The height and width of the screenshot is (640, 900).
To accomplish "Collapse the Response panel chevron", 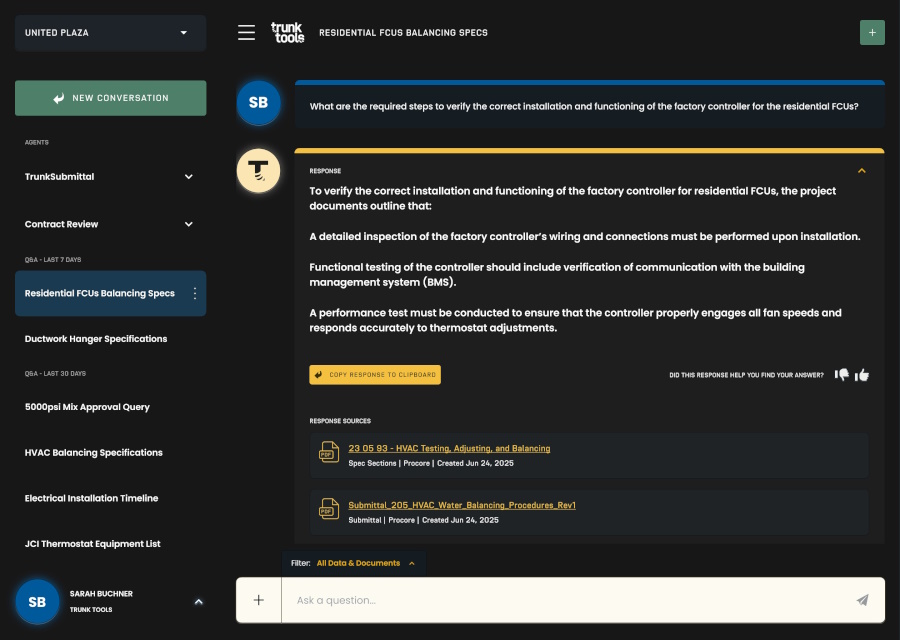I will (861, 171).
